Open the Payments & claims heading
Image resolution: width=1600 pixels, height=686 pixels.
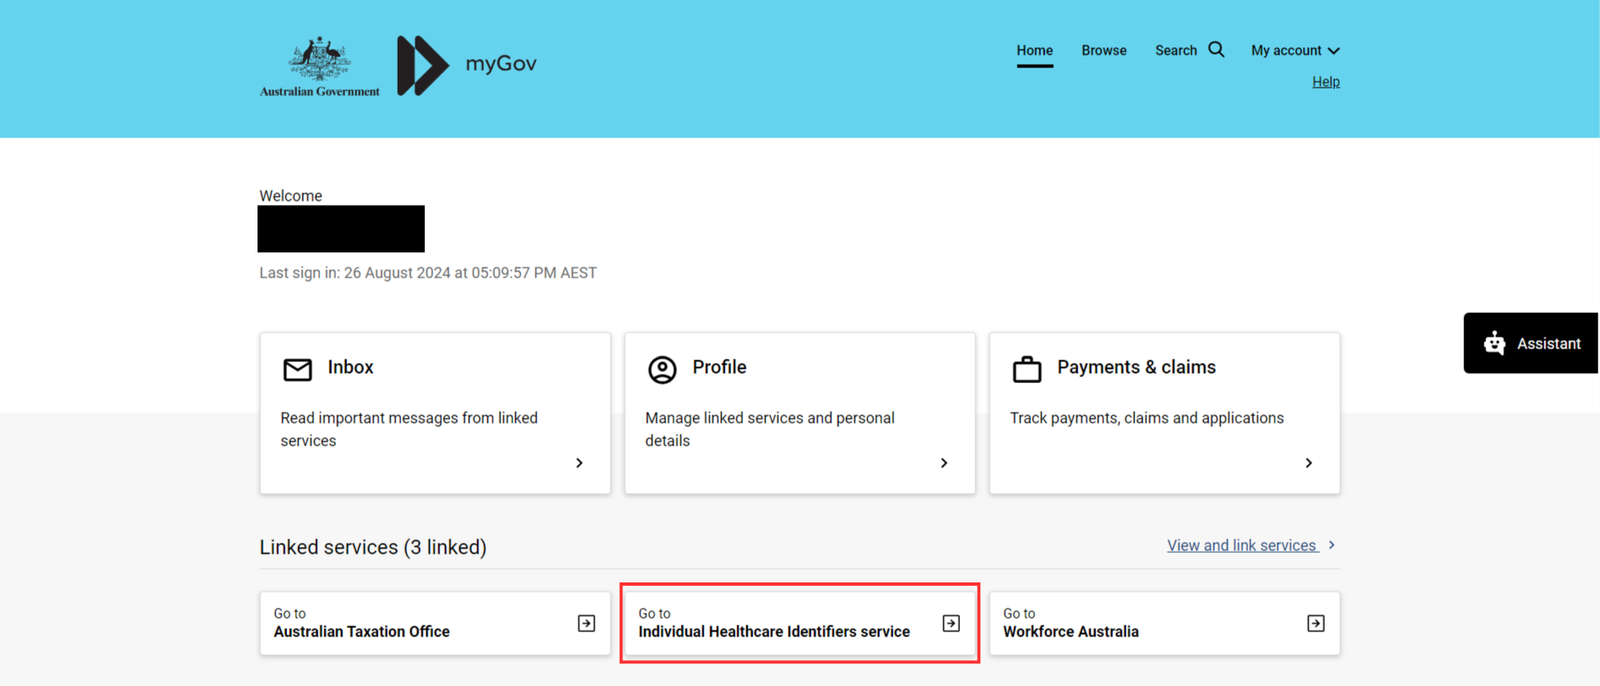point(1136,367)
